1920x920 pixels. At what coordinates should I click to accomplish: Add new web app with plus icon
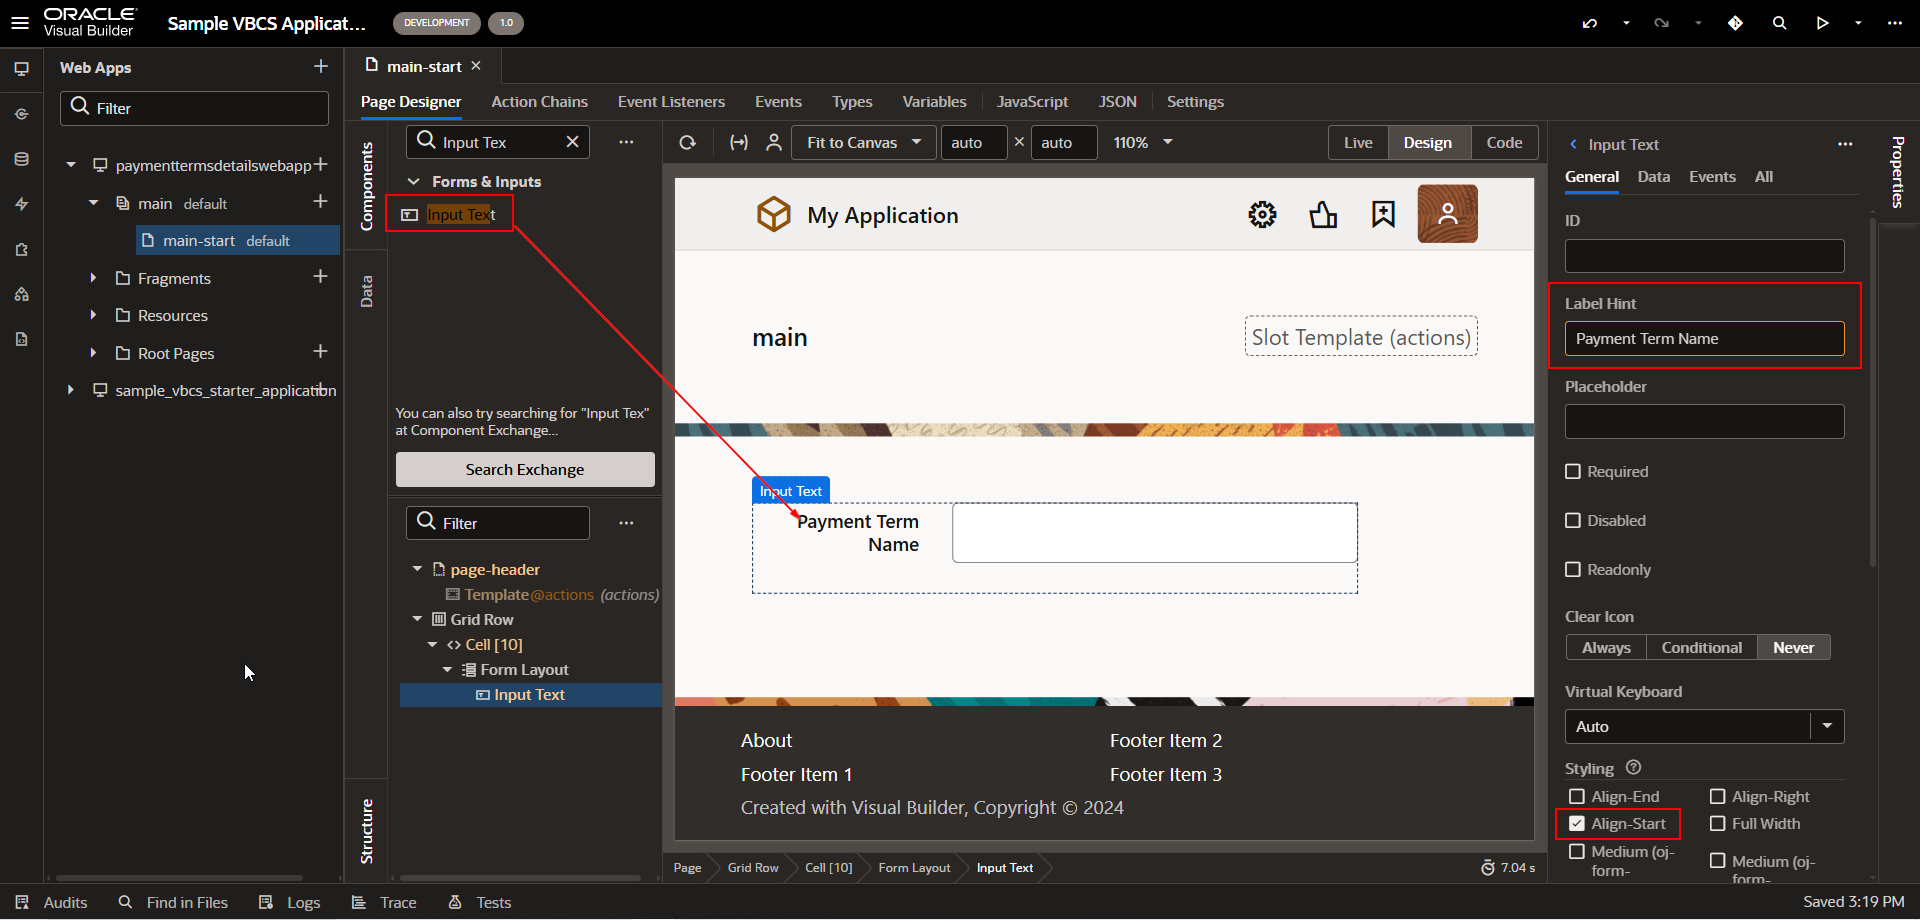tap(320, 67)
